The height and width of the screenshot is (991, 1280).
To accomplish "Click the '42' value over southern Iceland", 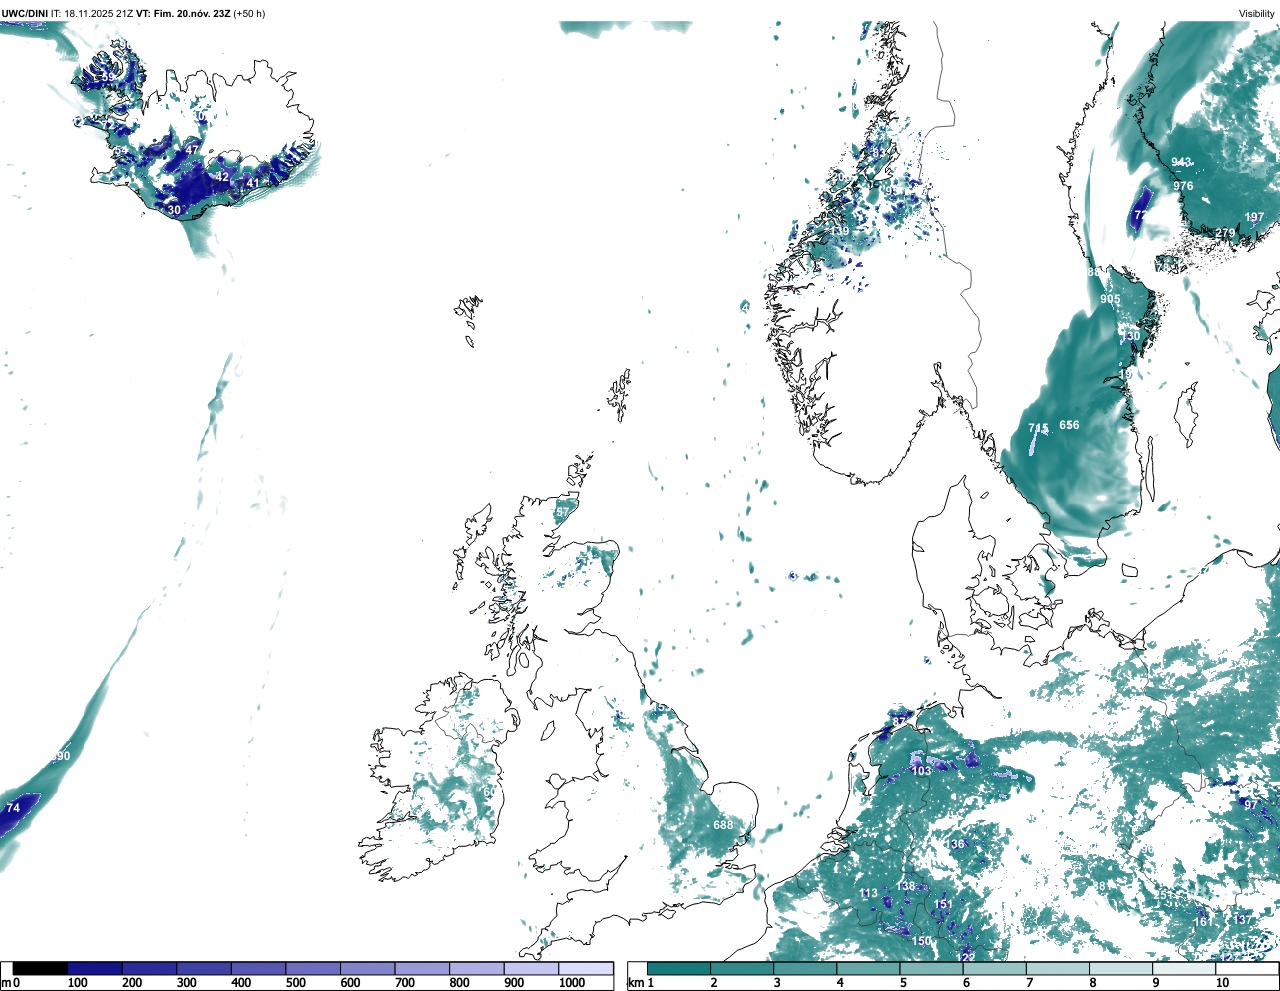I will 222,177.
